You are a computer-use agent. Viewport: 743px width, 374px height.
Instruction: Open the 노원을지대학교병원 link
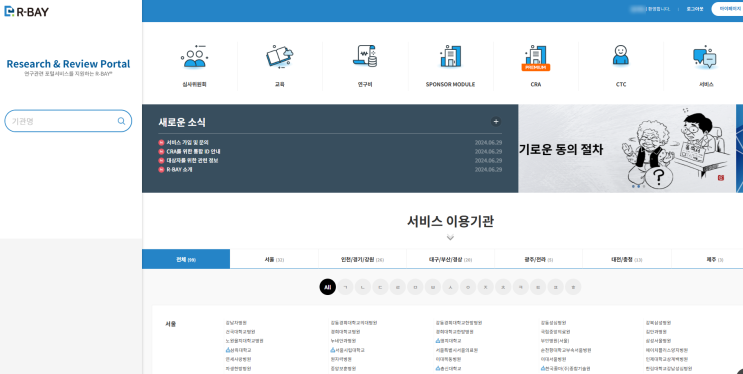(245, 341)
